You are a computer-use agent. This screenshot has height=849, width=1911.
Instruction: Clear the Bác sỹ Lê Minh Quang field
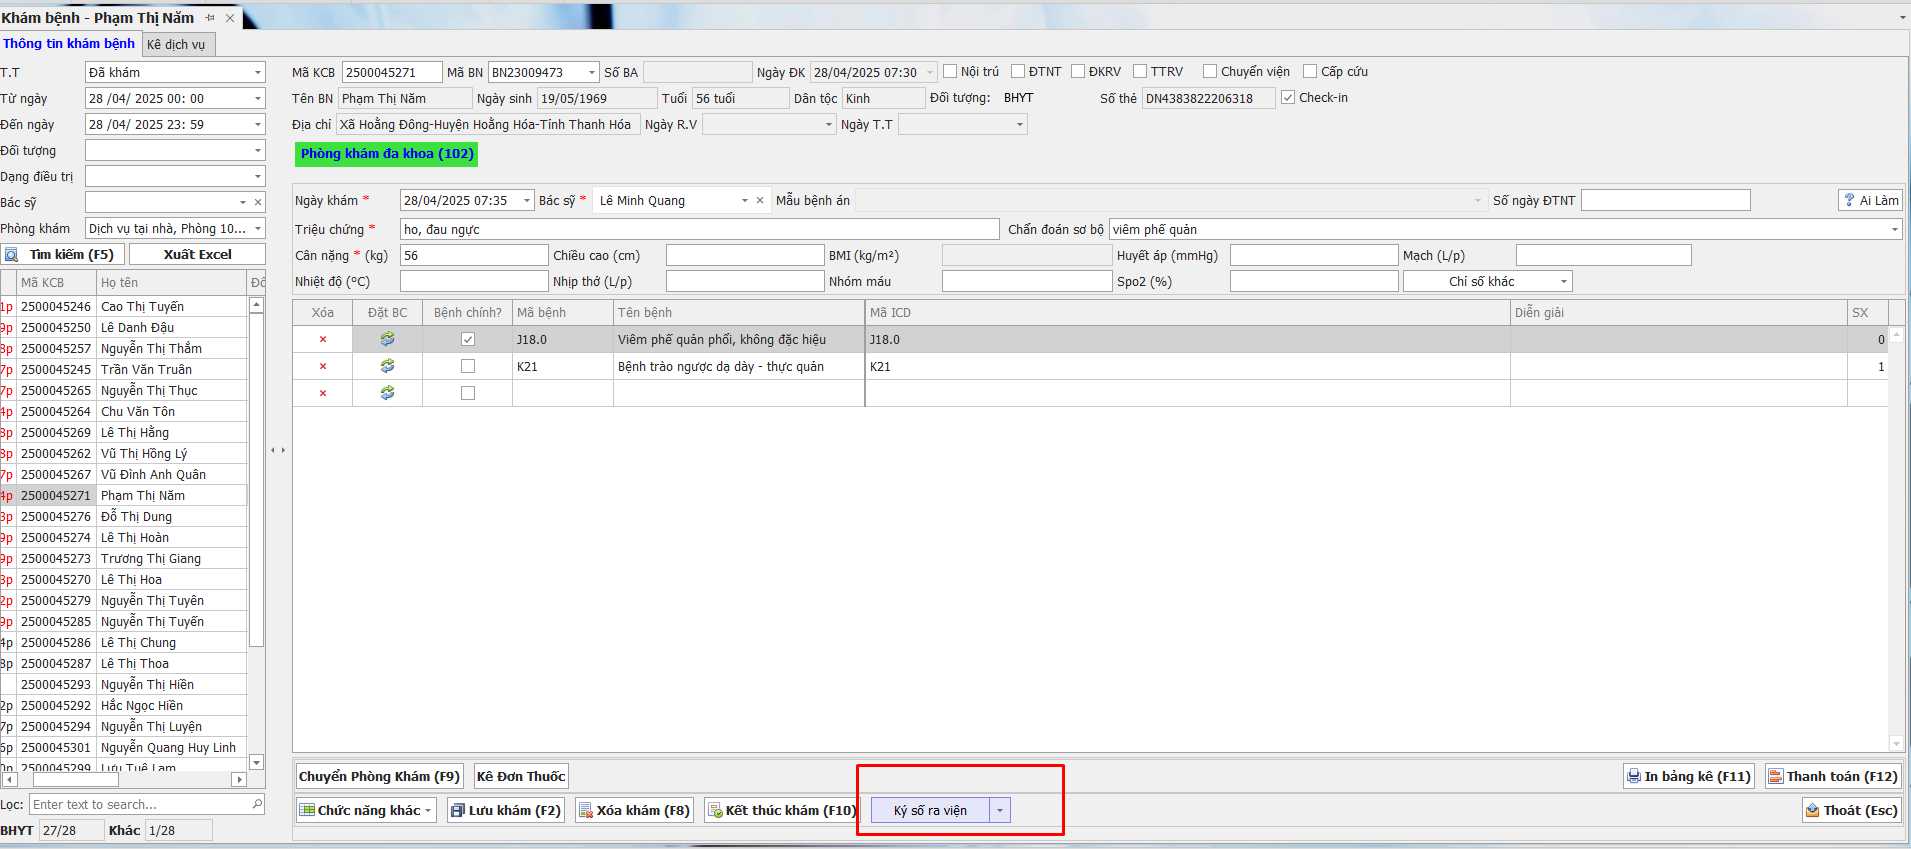[x=760, y=201]
